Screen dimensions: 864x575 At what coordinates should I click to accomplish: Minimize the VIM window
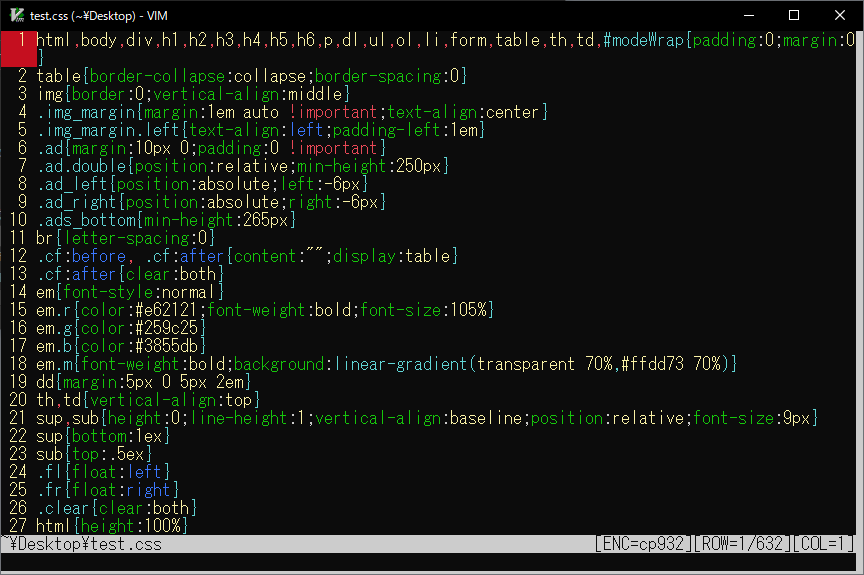pyautogui.click(x=749, y=15)
